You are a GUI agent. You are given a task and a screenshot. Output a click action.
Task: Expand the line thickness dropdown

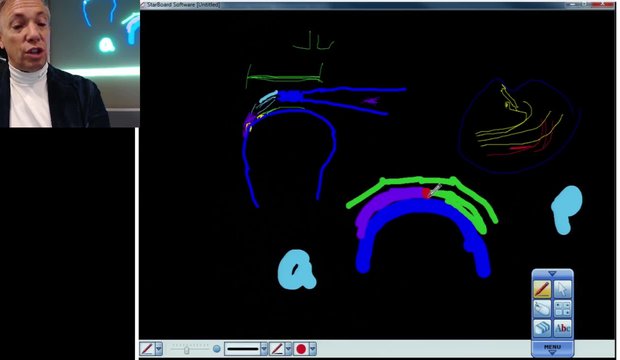coord(264,349)
